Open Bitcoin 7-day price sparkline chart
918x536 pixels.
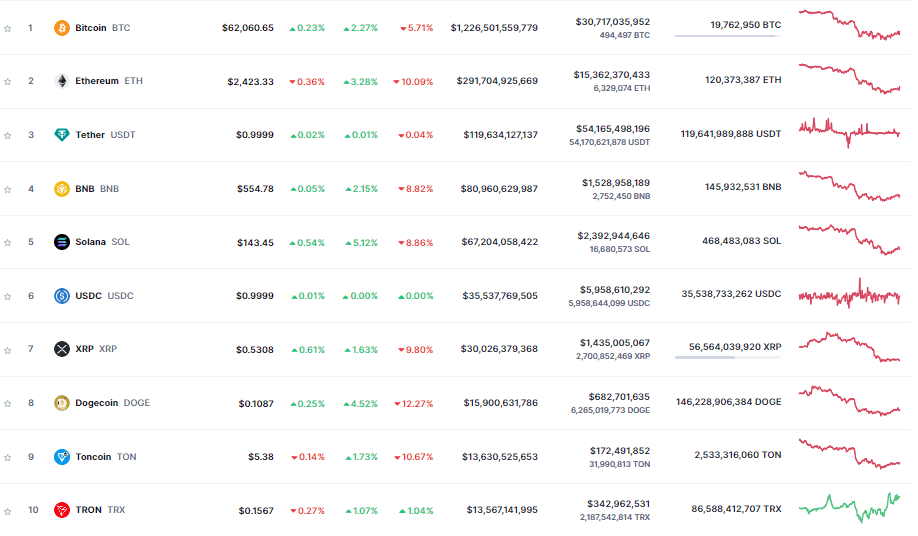[x=849, y=25]
